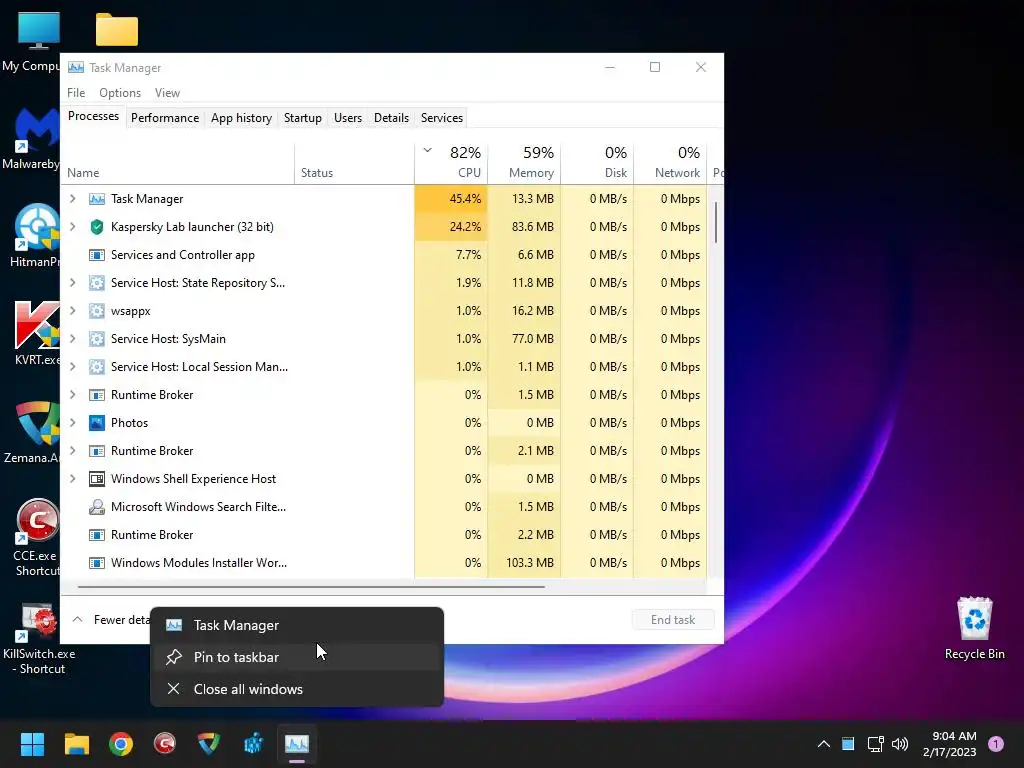The image size is (1024, 768).
Task: Collapse view with Fewer details chevron
Action: (x=78, y=619)
